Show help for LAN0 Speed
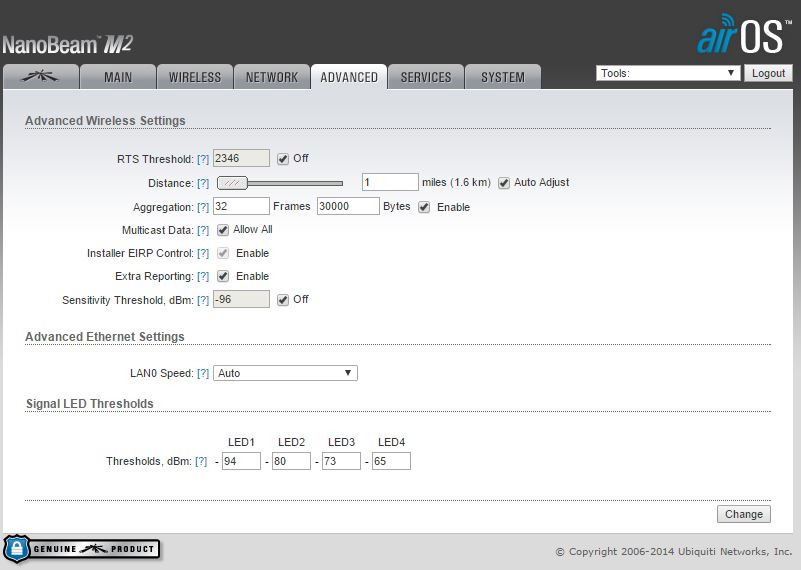The width and height of the screenshot is (801, 570). coord(203,373)
